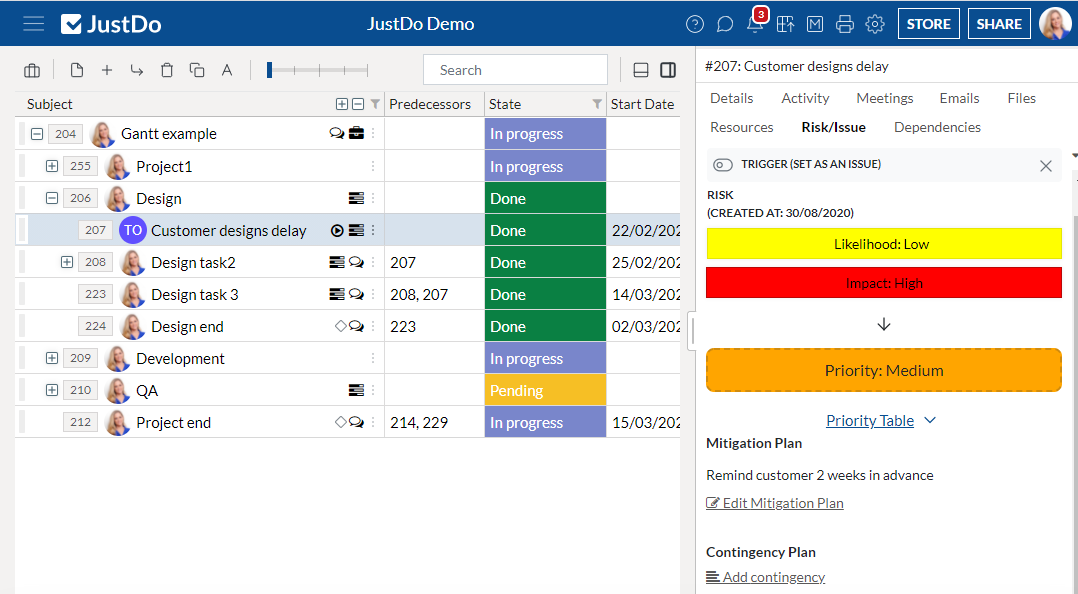
Task: Click the State column filter icon
Action: point(597,104)
